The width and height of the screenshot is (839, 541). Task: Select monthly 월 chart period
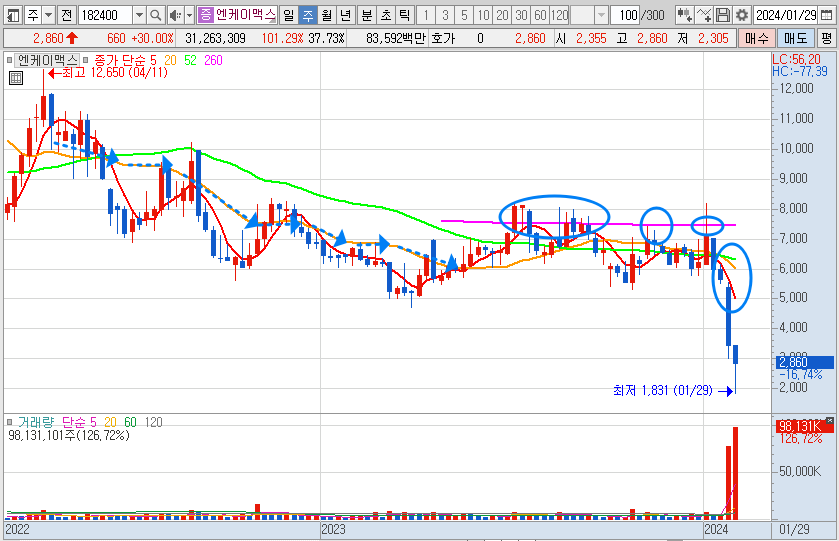pos(326,15)
